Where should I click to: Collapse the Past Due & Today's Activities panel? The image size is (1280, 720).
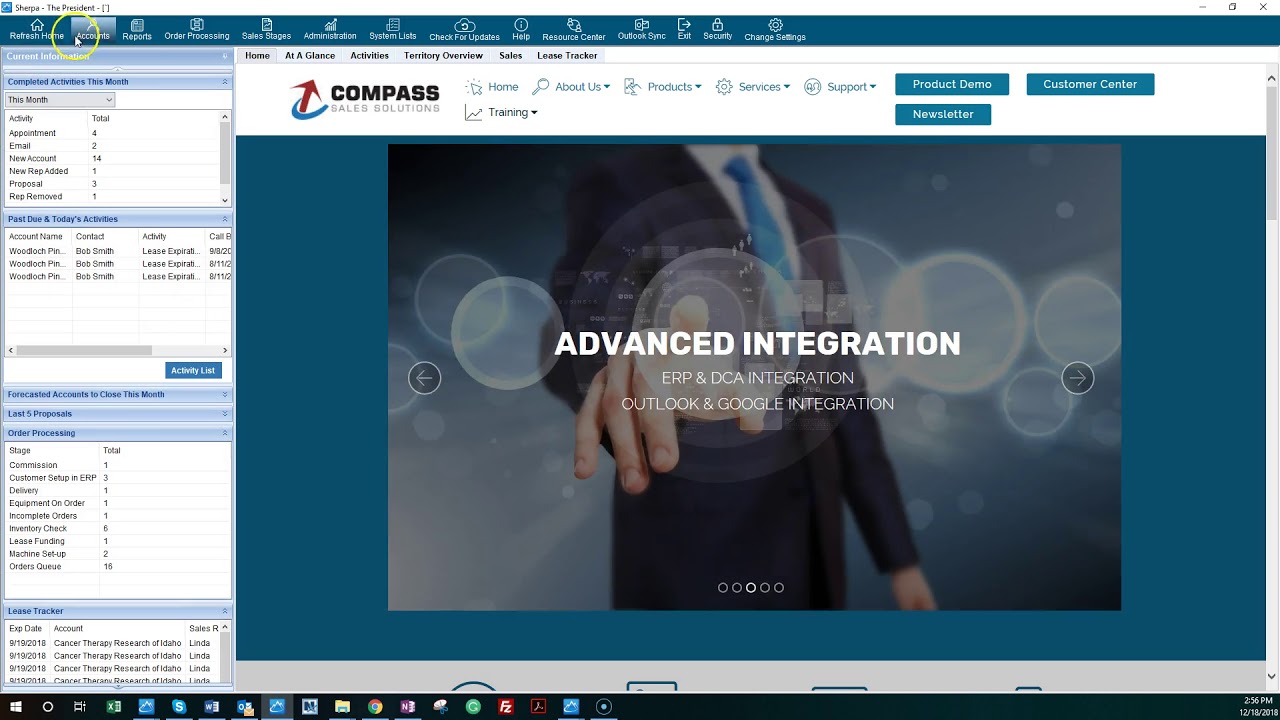(225, 219)
